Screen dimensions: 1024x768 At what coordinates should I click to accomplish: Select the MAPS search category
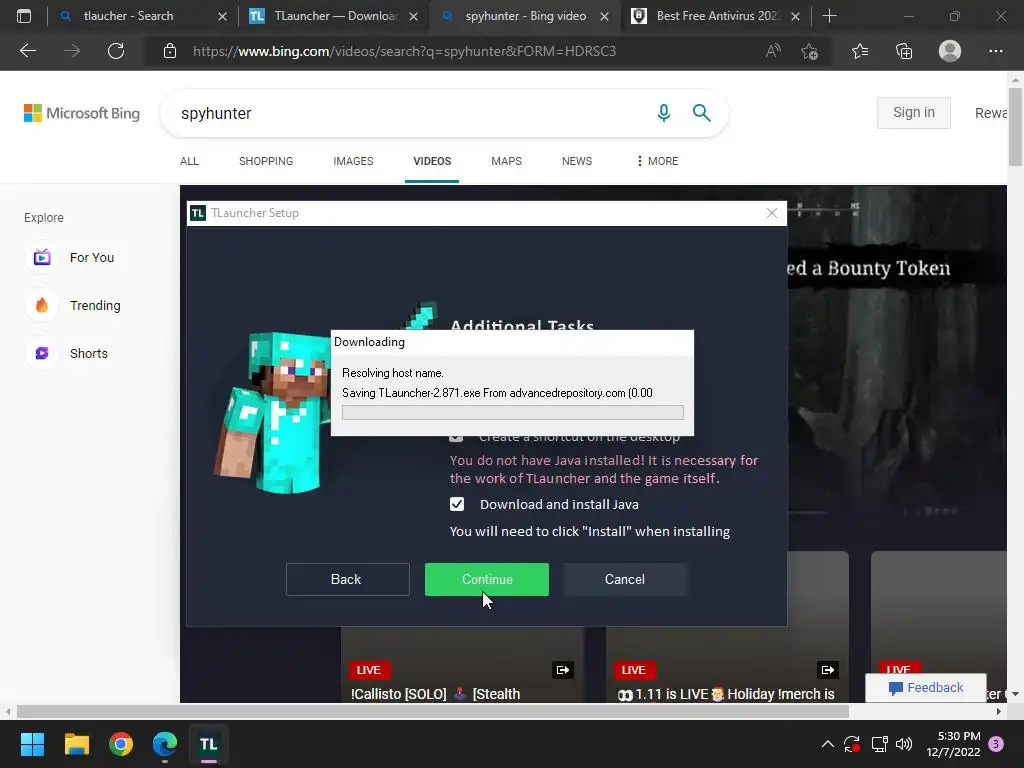[x=506, y=161]
